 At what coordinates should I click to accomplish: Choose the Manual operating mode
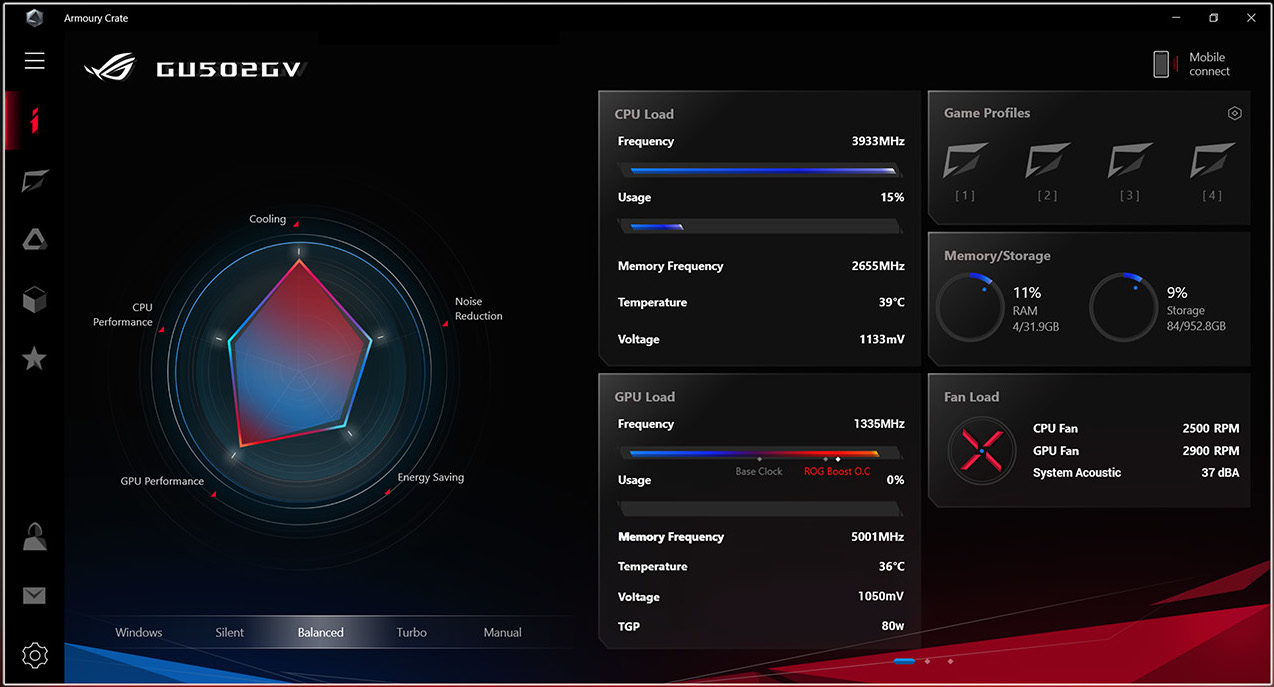click(502, 632)
